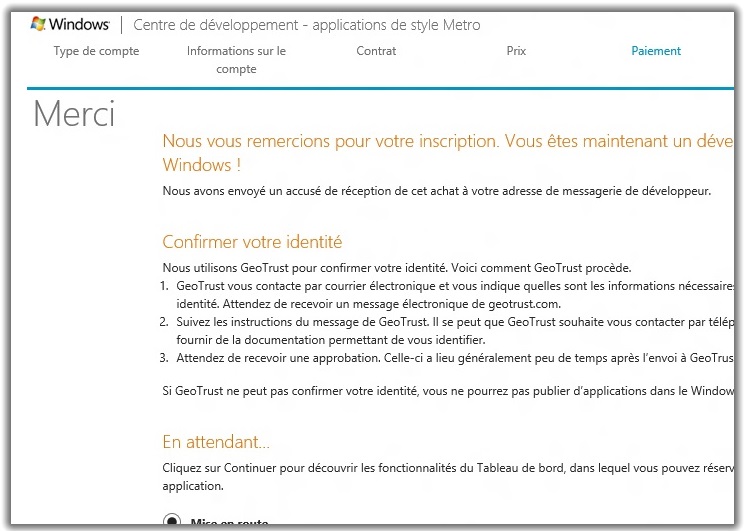Open the Type de compte step
Image resolution: width=750 pixels, height=531 pixels.
(96, 51)
